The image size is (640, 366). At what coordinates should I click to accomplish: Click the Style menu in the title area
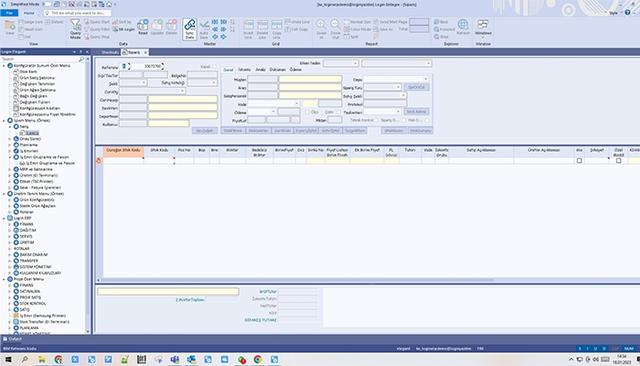click(613, 13)
